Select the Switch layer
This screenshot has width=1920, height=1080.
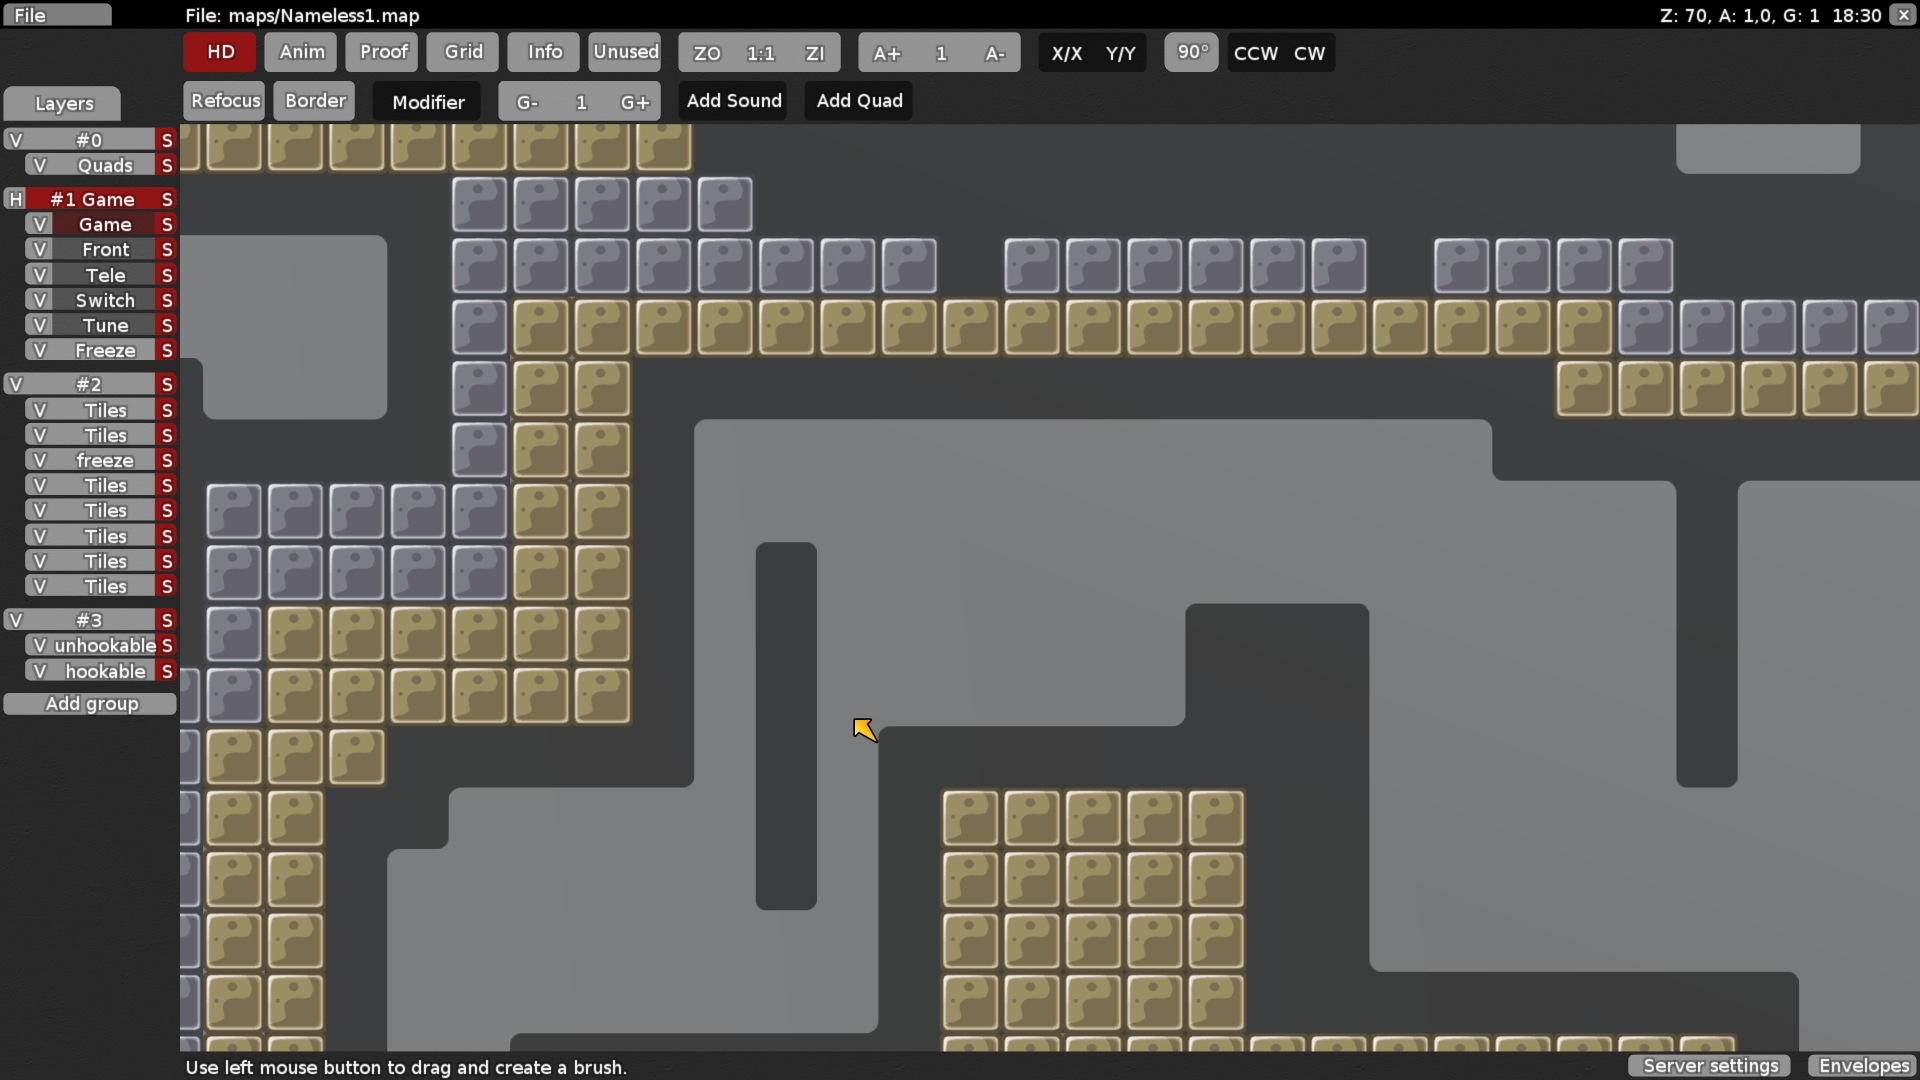[105, 300]
